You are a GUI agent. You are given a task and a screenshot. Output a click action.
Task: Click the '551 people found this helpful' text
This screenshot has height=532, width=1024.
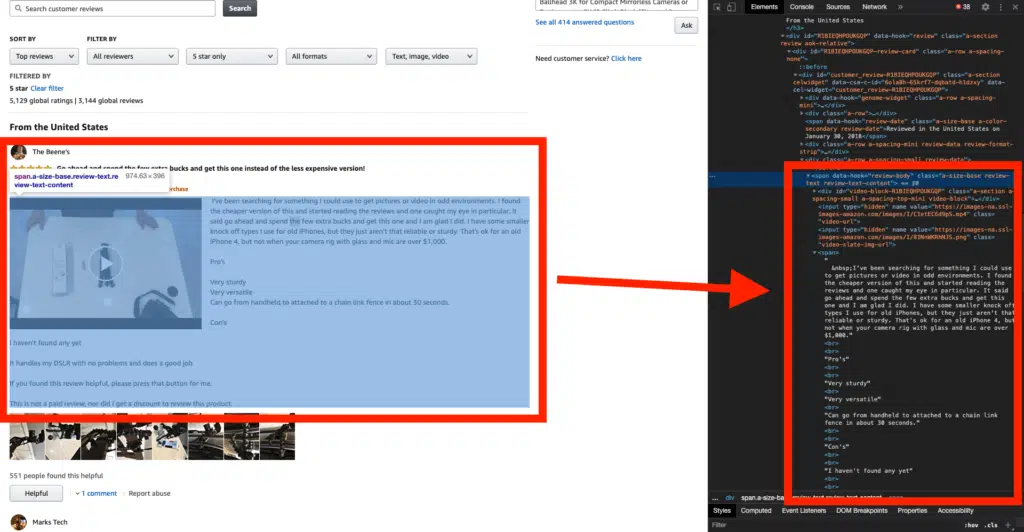56,476
